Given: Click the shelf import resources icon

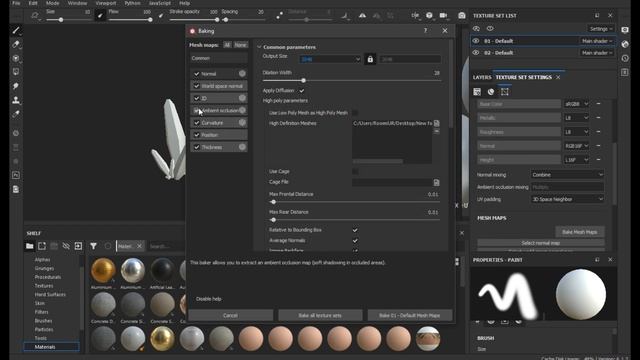Looking at the screenshot, I should (x=78, y=246).
